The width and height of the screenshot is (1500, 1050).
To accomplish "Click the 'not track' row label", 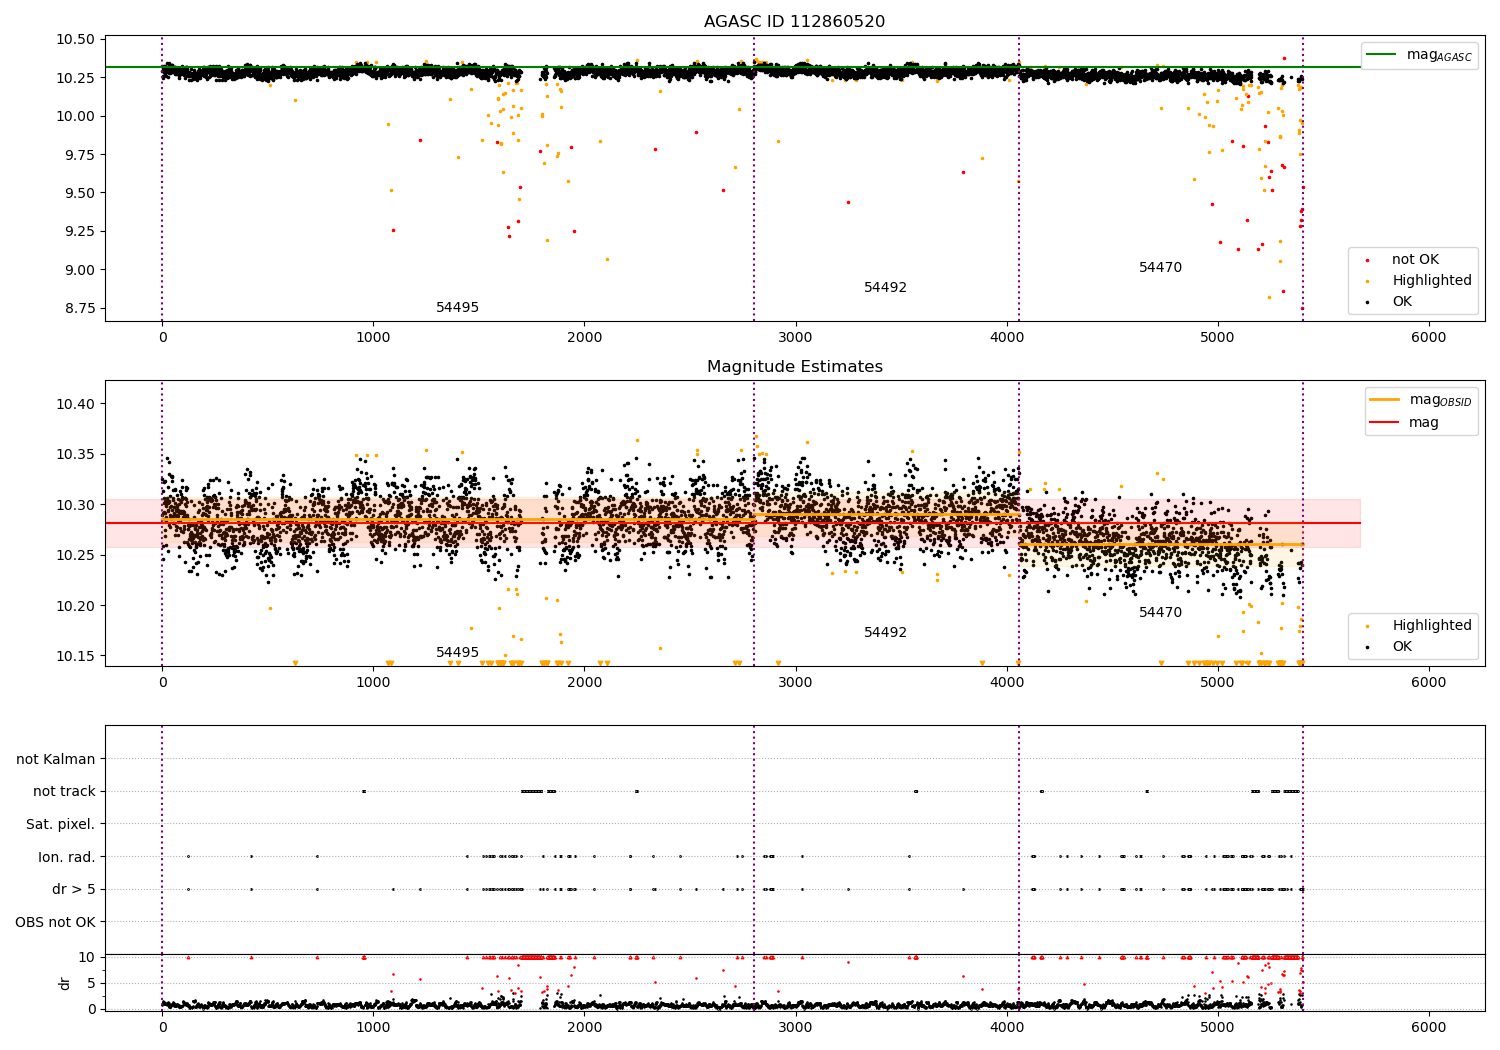I will 64,791.
